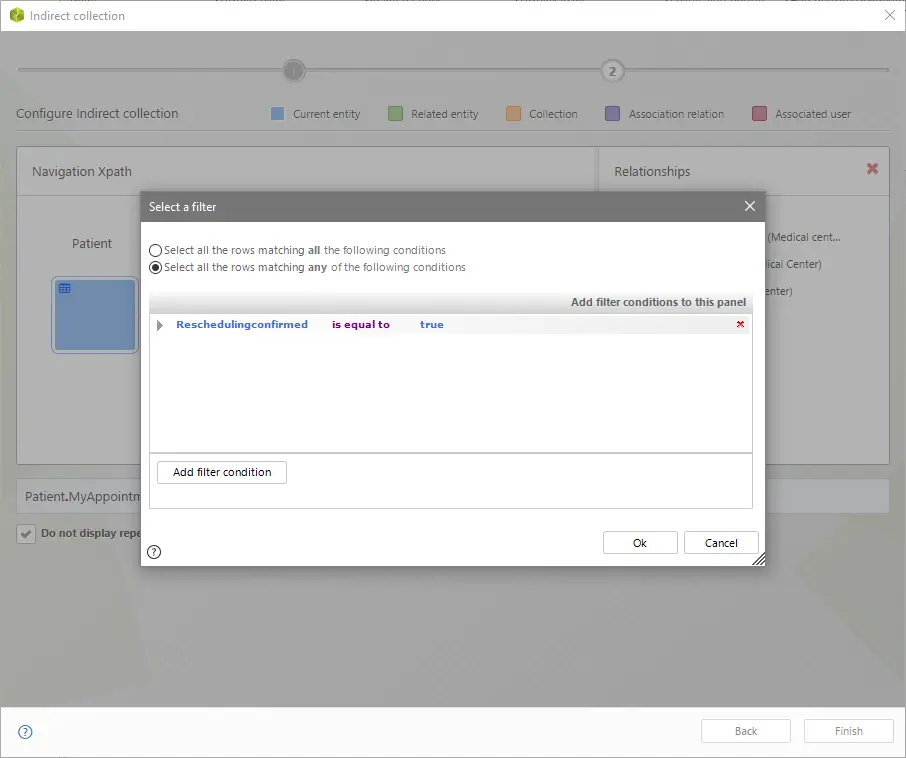Click the Association relation purple swatch
Viewport: 906px width, 758px height.
coord(612,114)
